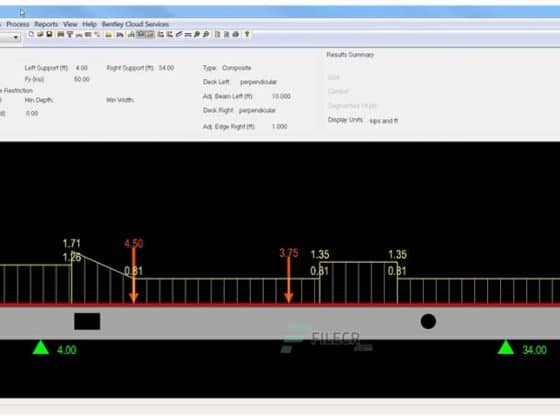Click the funnel-shaped toolbar icon
This screenshot has width=560, height=420.
tap(70, 35)
